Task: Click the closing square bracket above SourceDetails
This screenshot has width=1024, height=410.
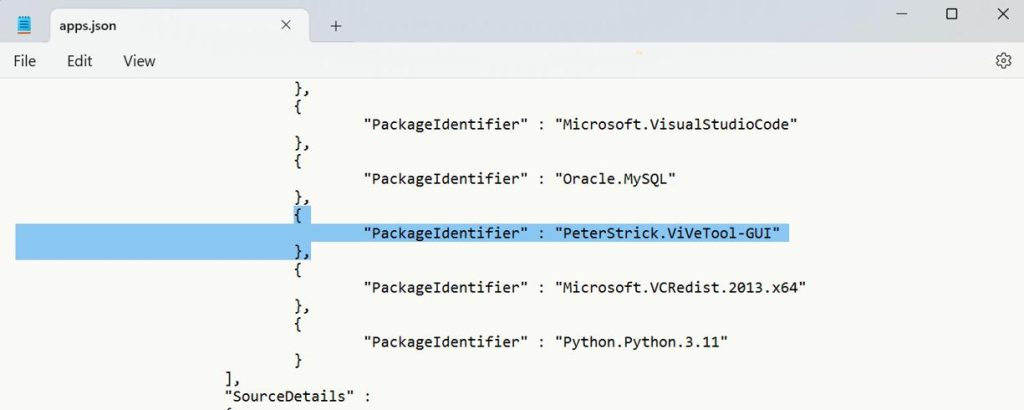Action: 230,377
